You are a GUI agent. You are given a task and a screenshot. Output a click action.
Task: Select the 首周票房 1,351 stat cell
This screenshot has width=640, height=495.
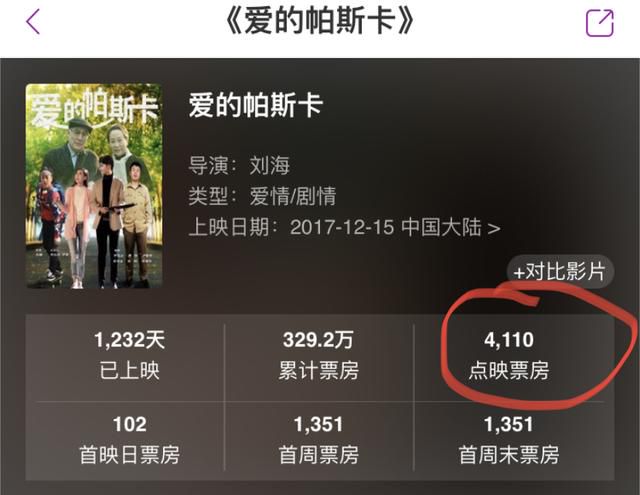[319, 440]
